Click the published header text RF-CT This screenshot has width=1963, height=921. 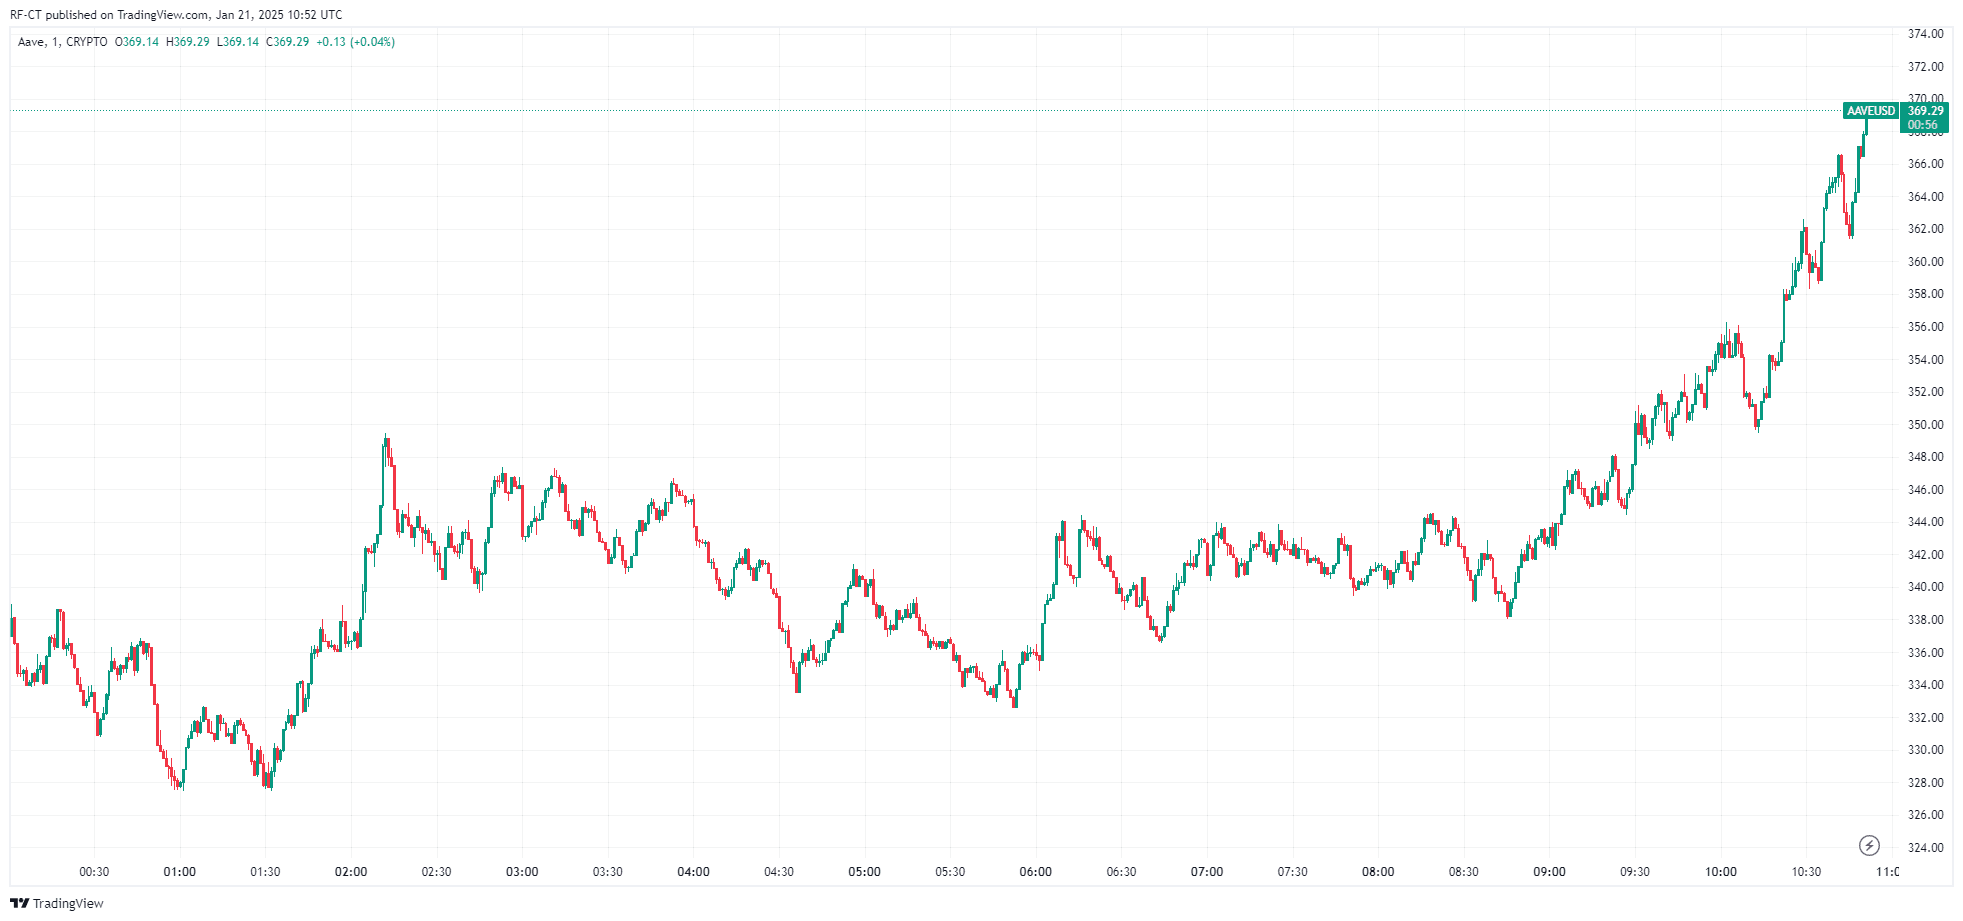pos(26,15)
